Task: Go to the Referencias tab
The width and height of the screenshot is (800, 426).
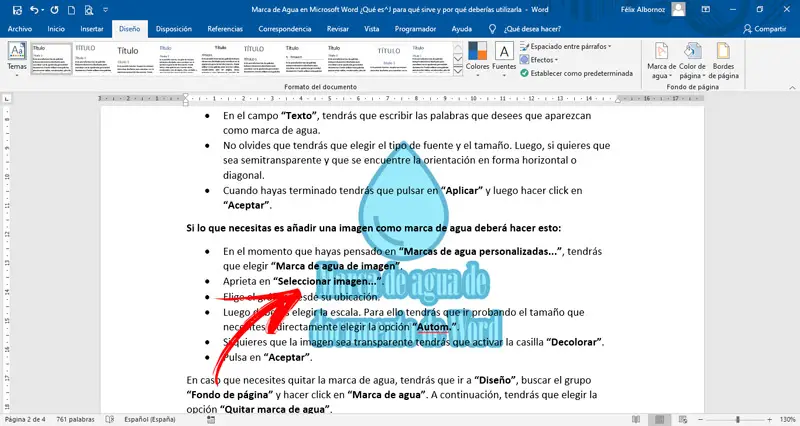Action: pyautogui.click(x=225, y=29)
